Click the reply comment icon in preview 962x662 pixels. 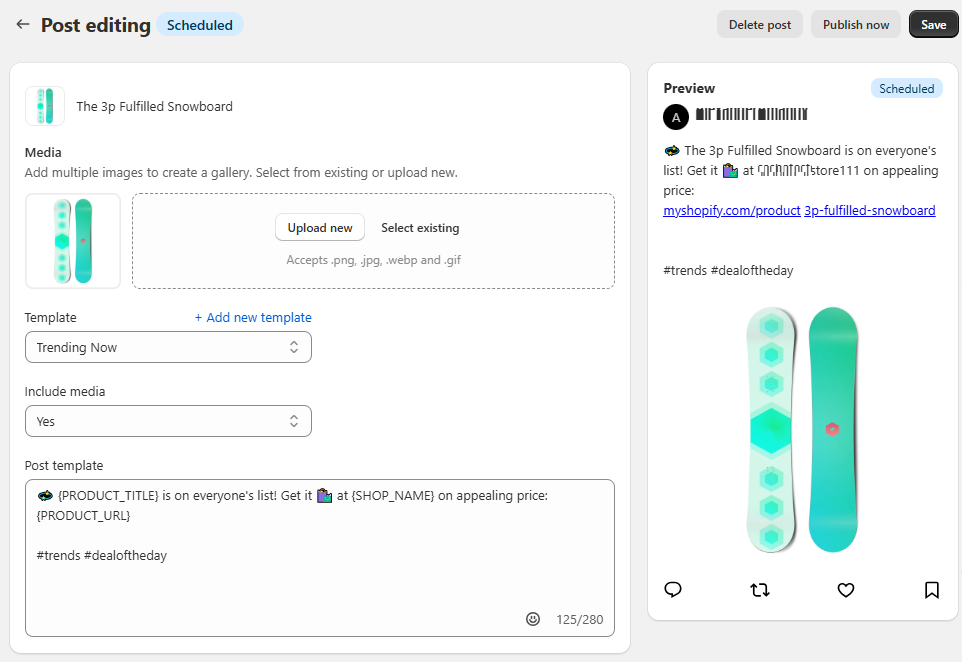673,590
